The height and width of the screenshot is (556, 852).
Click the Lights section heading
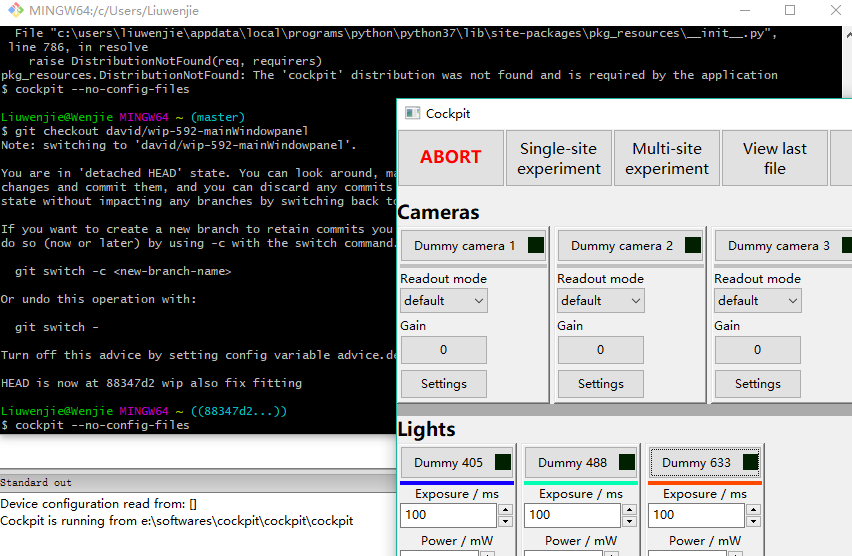tap(427, 429)
